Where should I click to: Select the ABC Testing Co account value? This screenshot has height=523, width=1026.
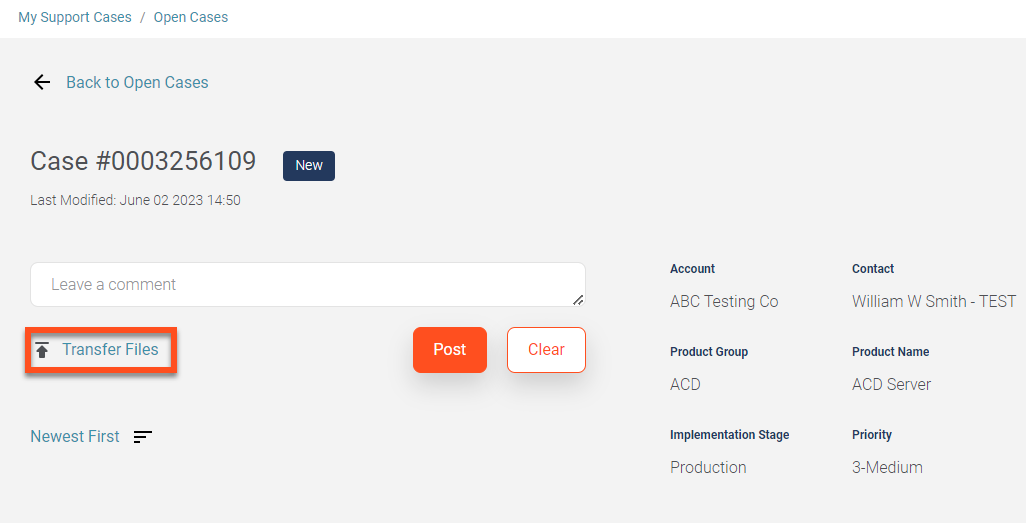724,302
